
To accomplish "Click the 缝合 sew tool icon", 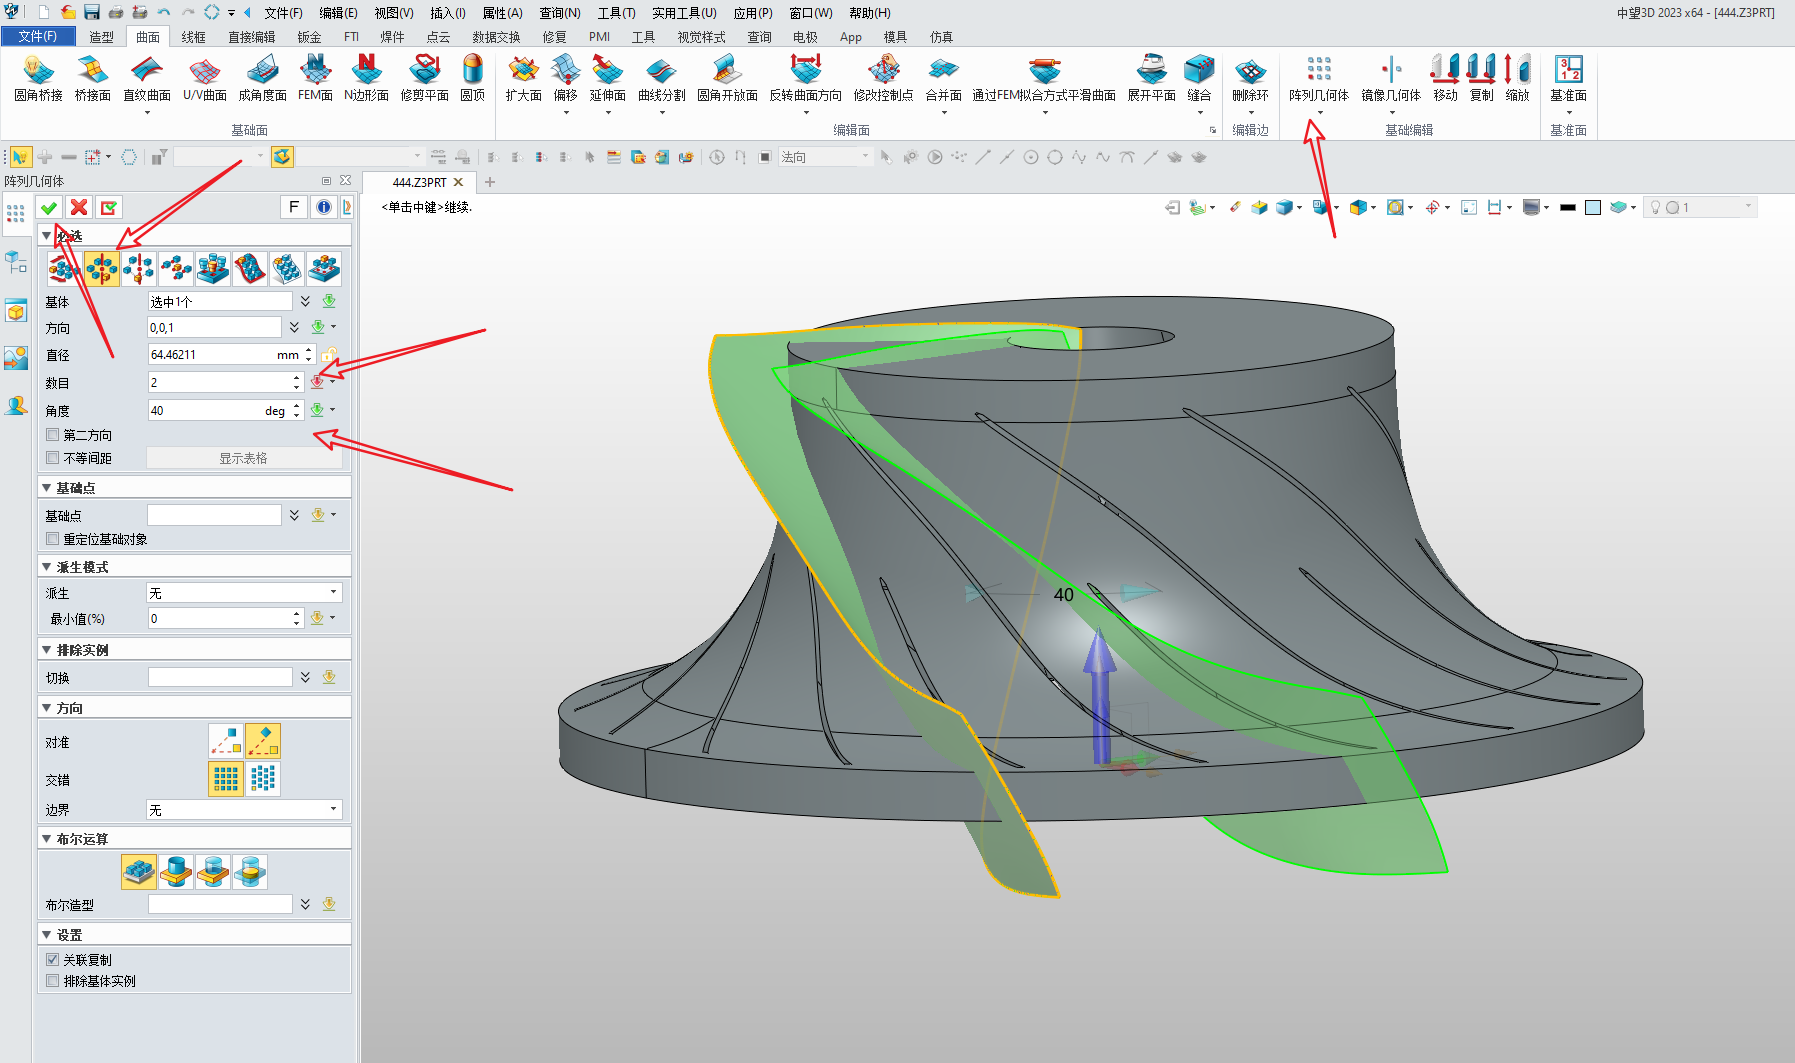I will click(x=1198, y=70).
